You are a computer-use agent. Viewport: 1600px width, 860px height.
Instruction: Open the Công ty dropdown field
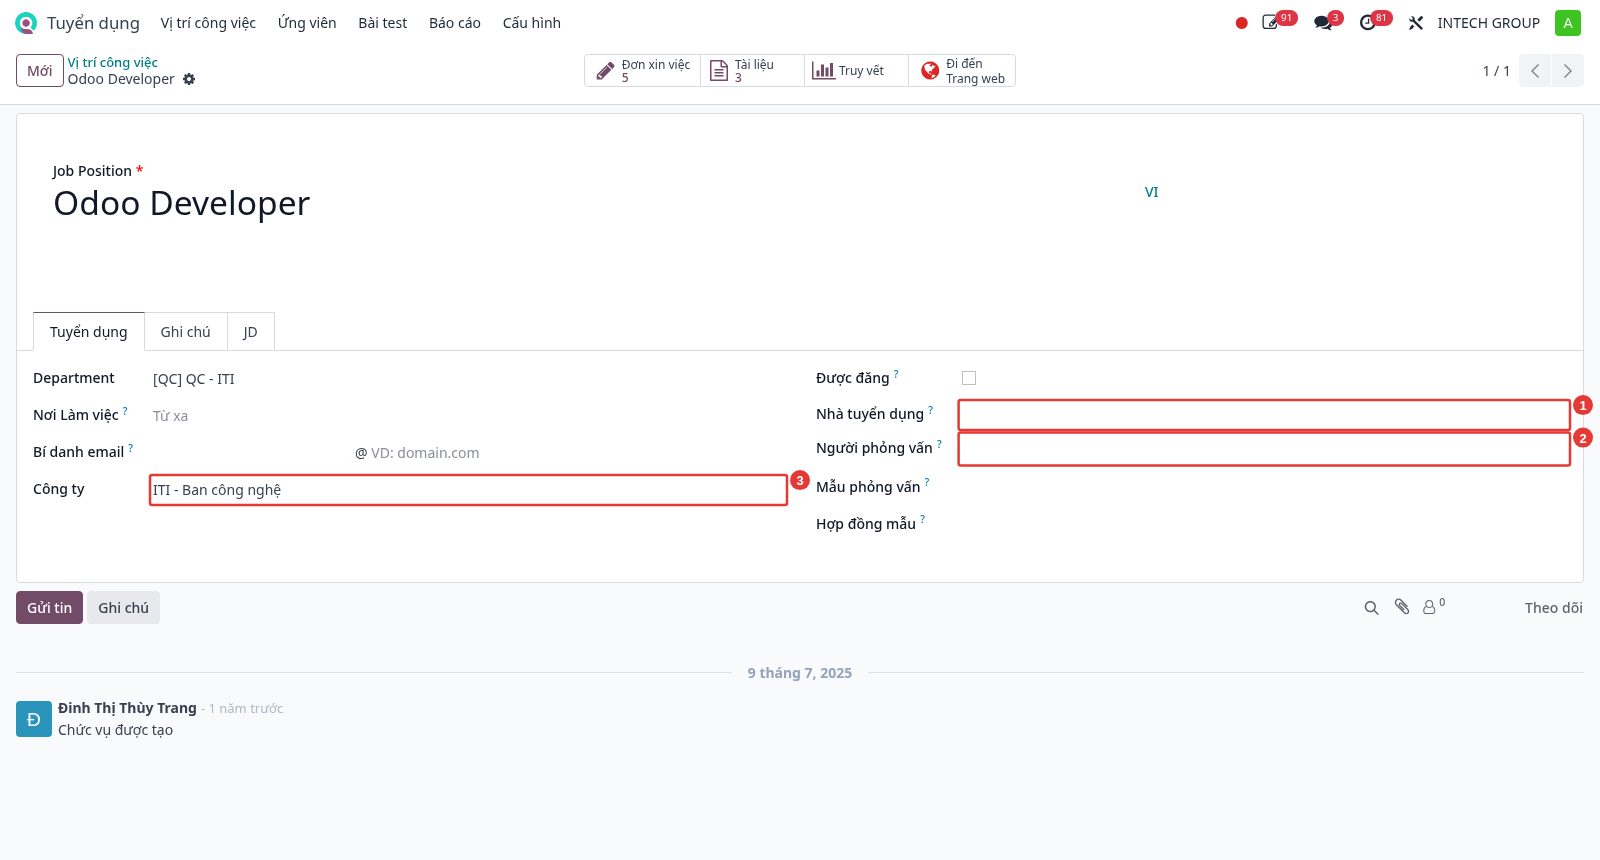pos(468,490)
